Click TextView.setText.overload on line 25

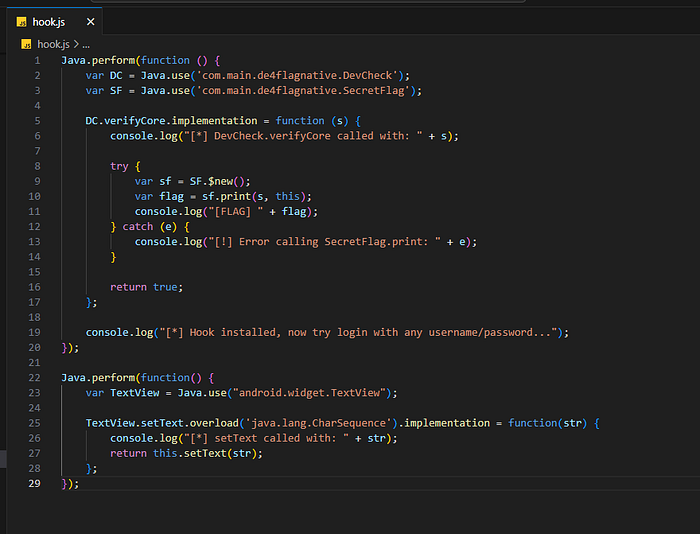162,423
